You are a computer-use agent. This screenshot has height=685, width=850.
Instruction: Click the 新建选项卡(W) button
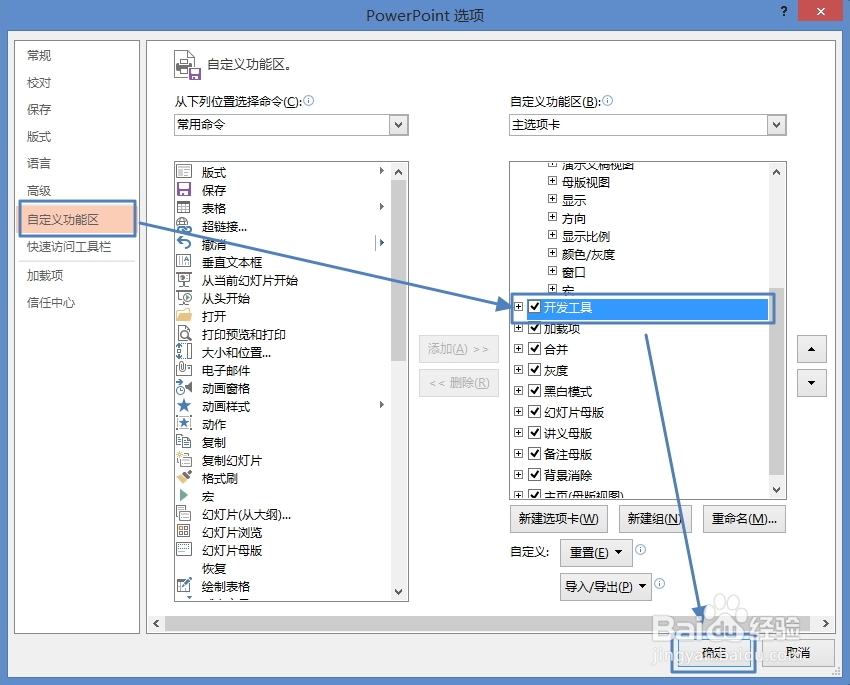[x=558, y=519]
